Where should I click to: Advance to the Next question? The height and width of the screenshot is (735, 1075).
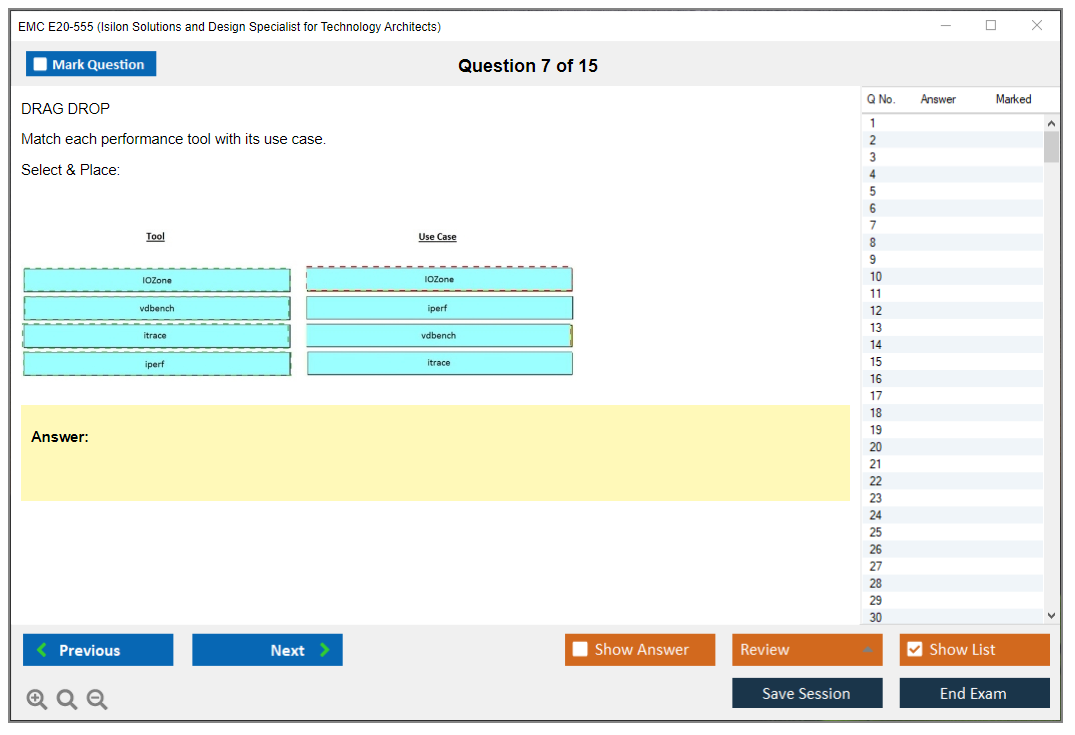(x=267, y=650)
